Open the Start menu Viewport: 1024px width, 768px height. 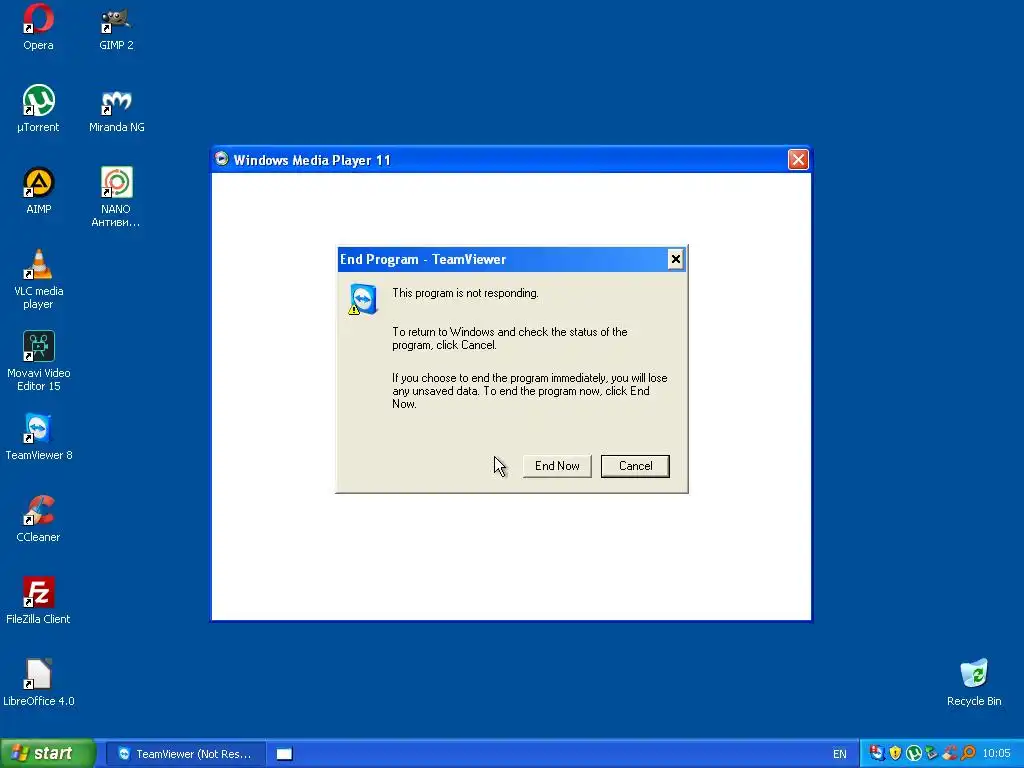pos(47,754)
